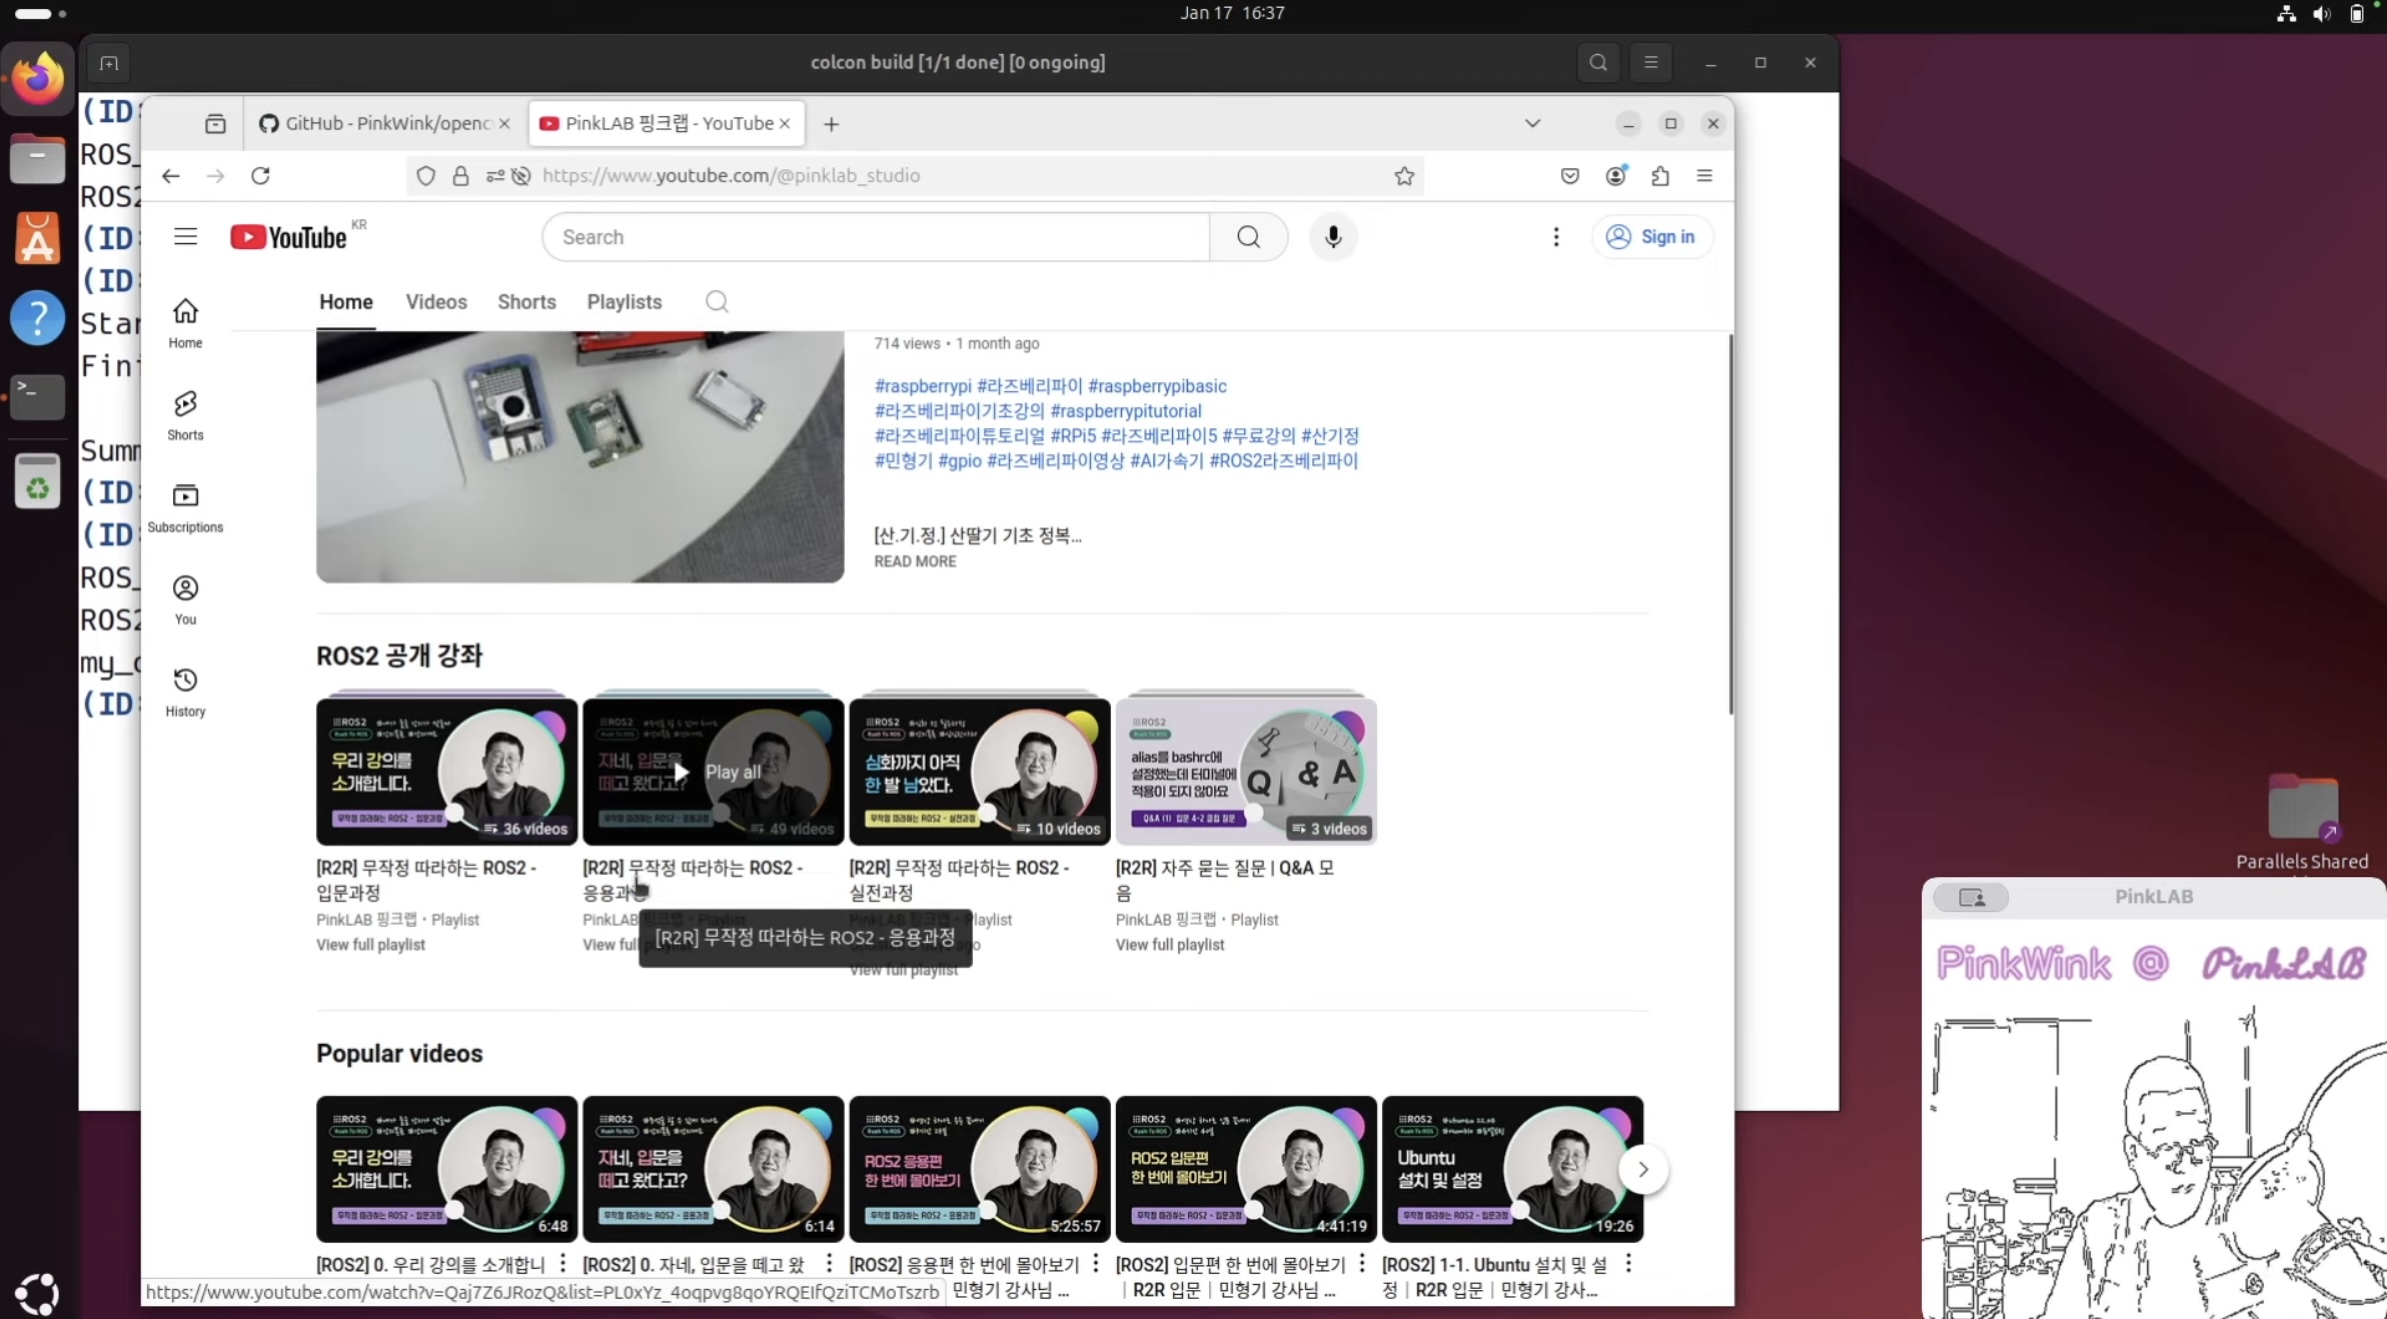Open Subscriptions in the YouTube sidebar

point(185,506)
